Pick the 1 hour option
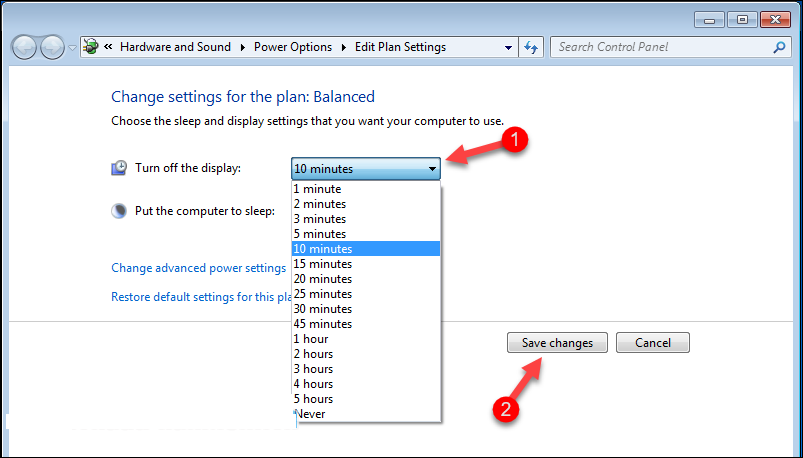Viewport: 803px width, 458px height. tap(311, 339)
